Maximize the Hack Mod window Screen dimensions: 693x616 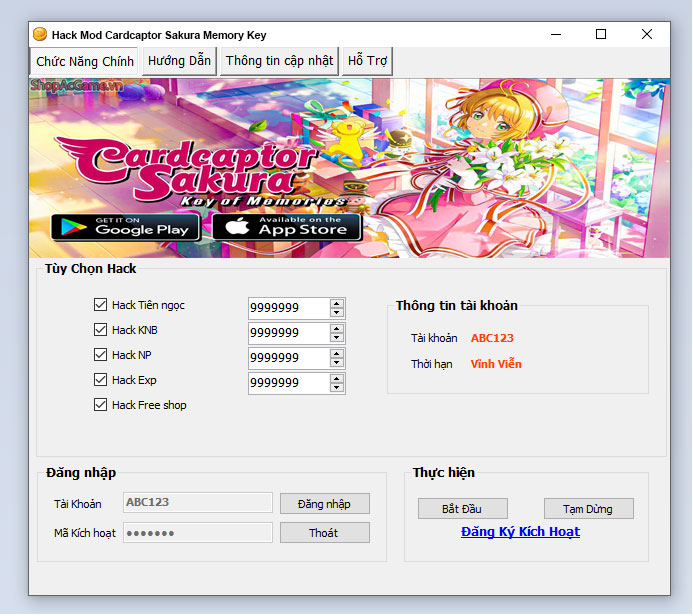click(x=601, y=34)
